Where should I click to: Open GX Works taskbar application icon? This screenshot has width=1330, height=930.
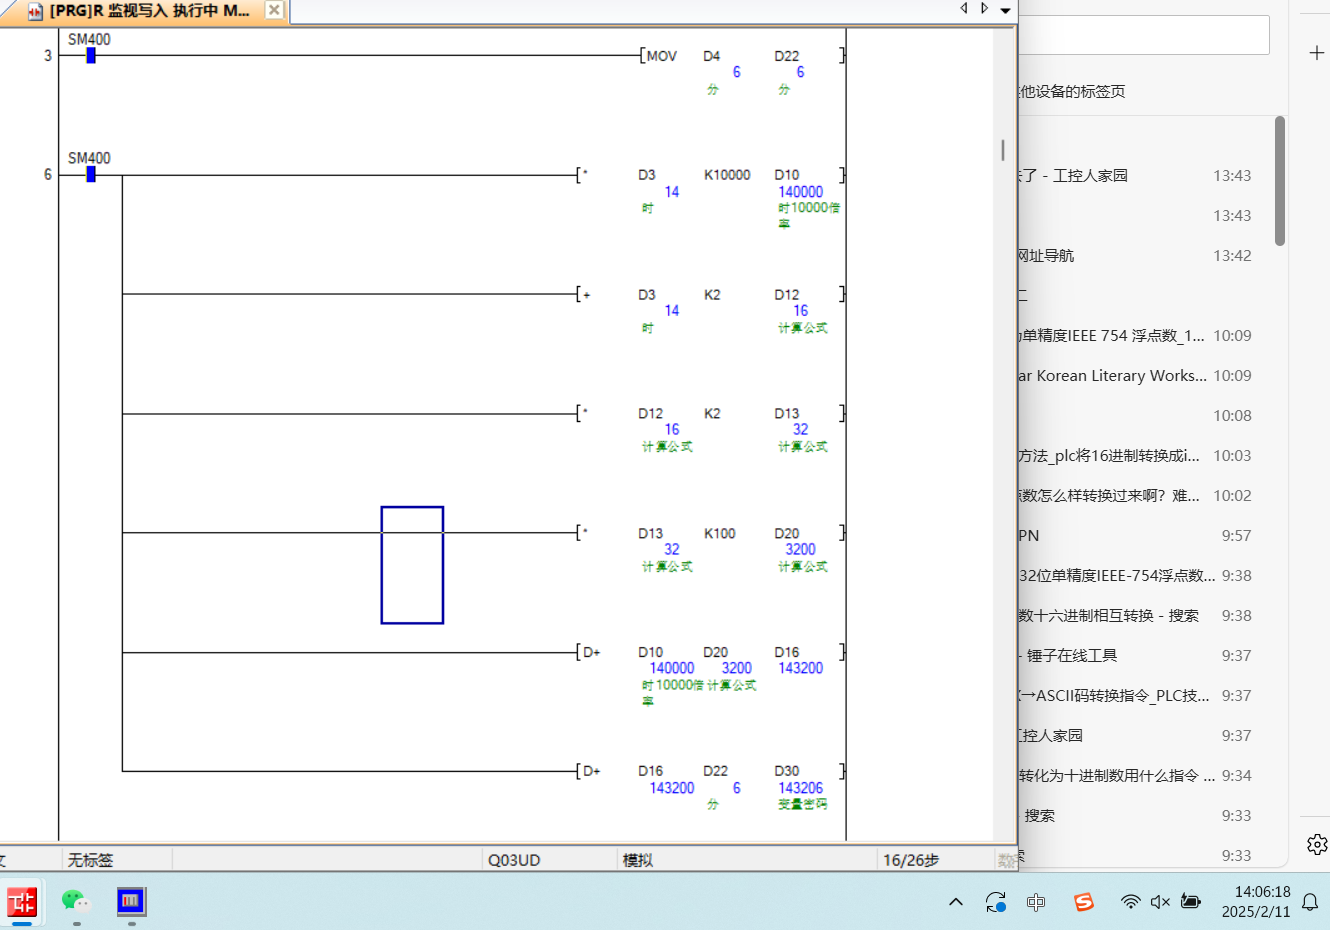22,902
